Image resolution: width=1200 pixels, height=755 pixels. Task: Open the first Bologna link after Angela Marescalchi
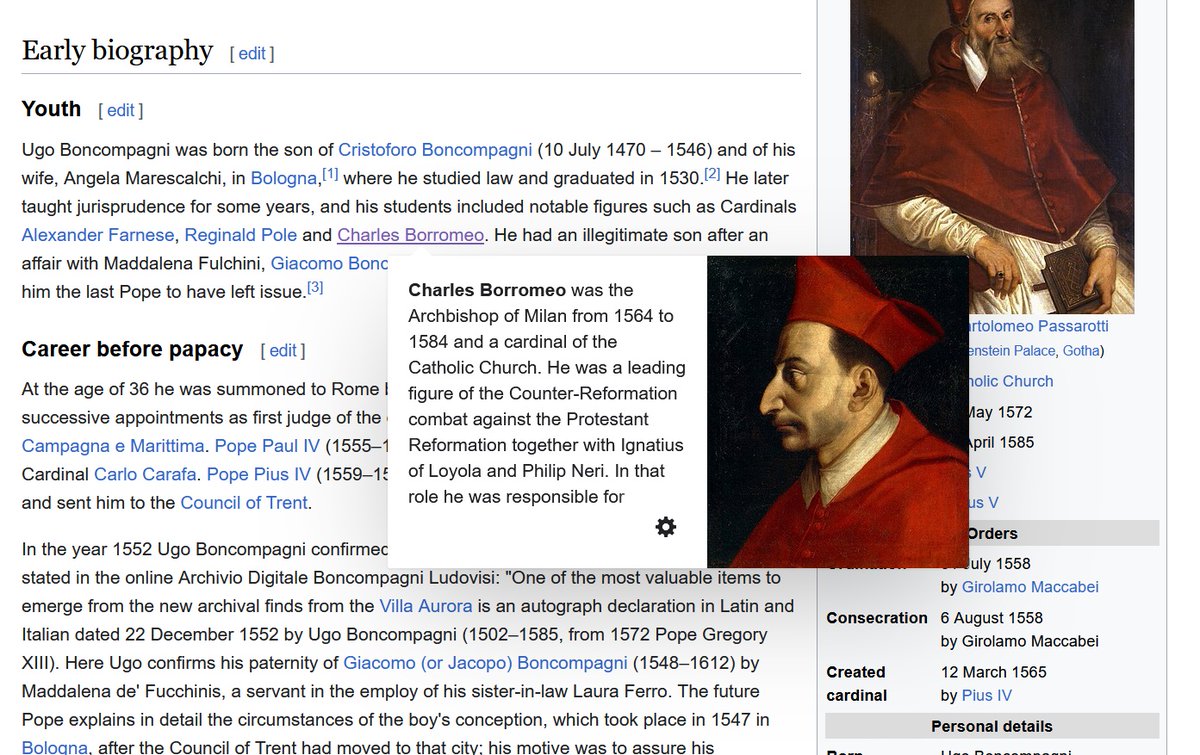tap(283, 179)
